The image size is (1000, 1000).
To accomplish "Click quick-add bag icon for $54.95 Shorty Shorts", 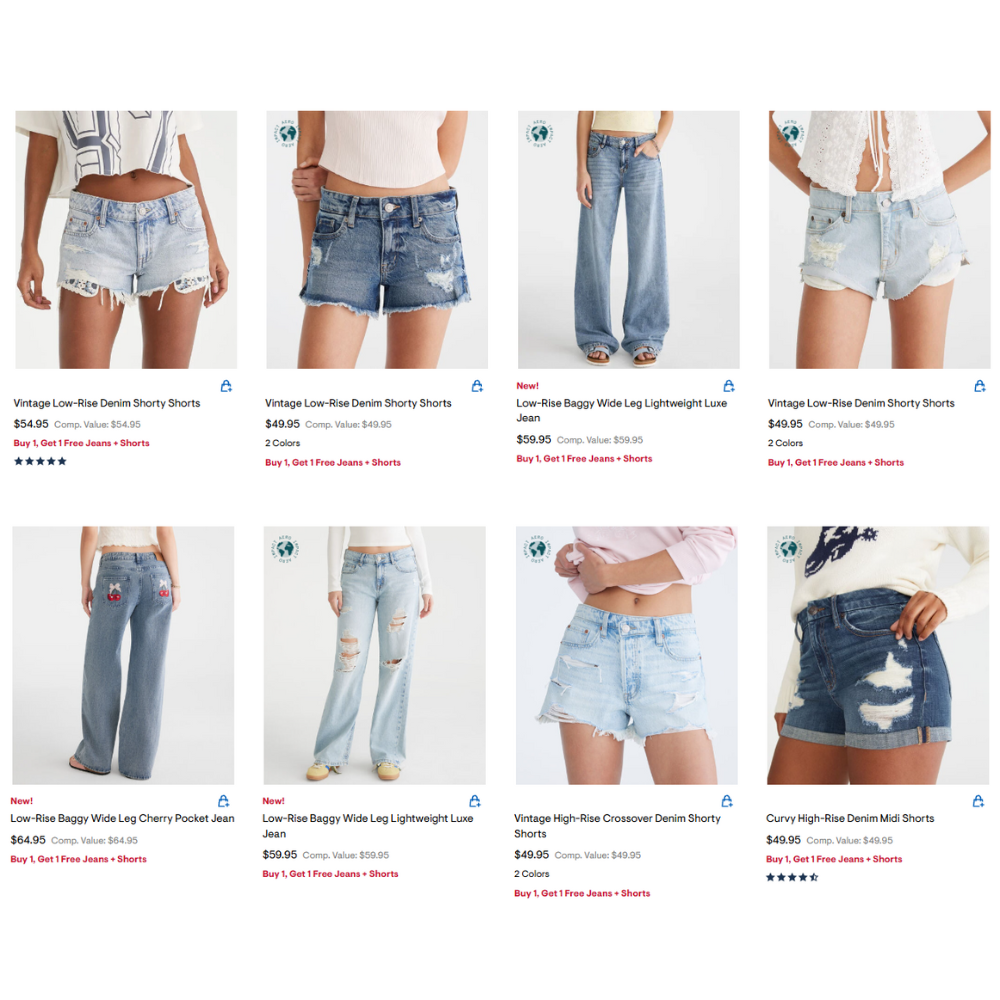I will coord(226,386).
